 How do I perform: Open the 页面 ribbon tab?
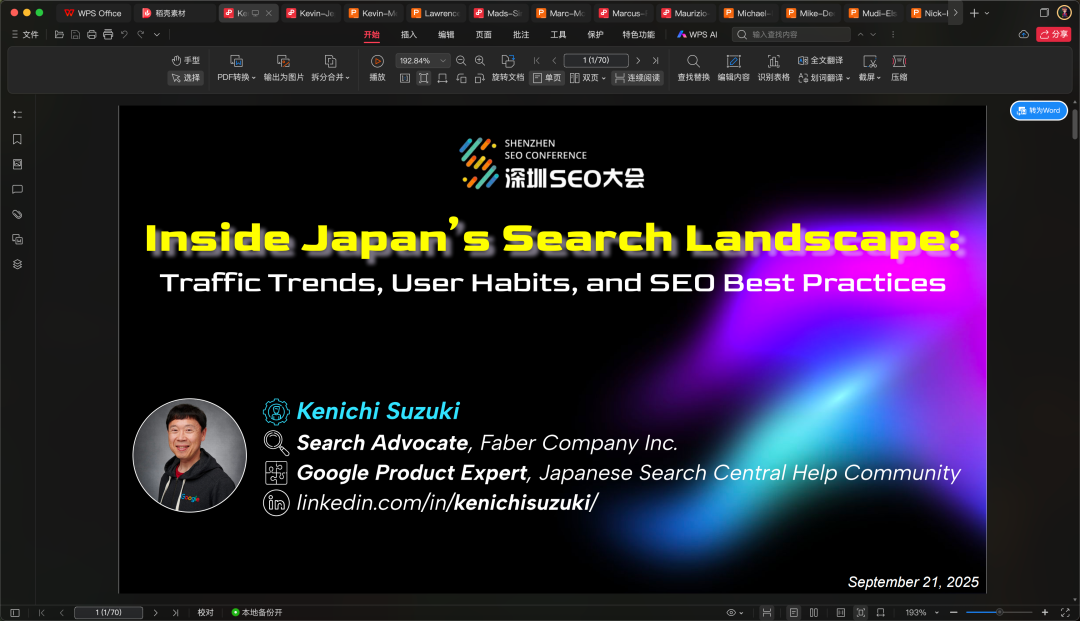click(484, 34)
